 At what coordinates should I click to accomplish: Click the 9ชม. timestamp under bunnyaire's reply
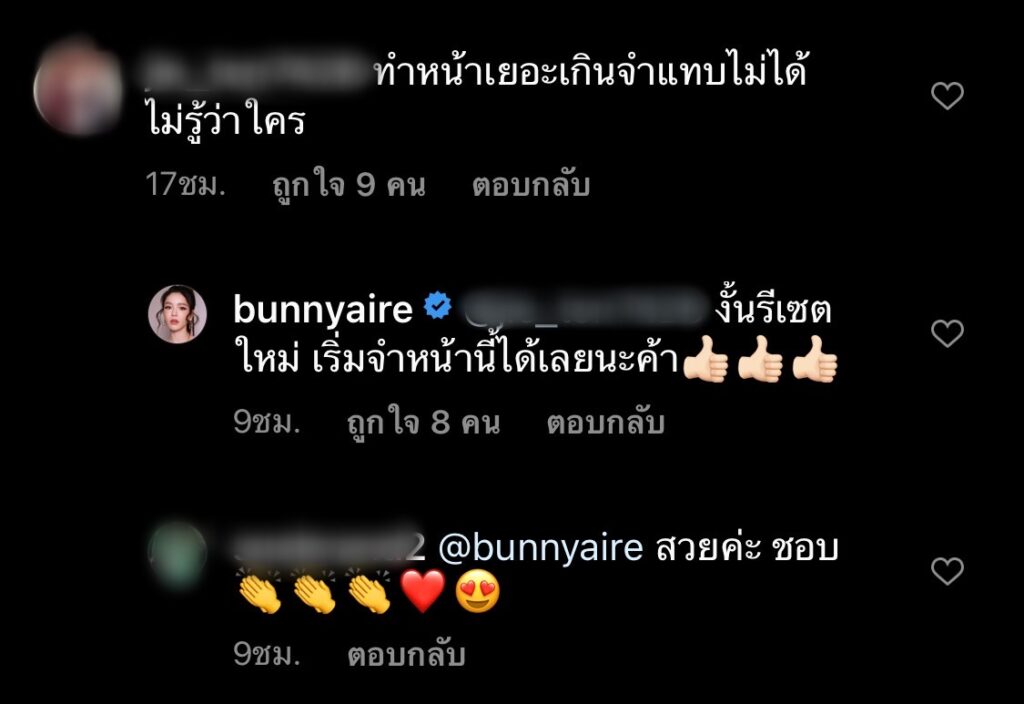[x=266, y=423]
